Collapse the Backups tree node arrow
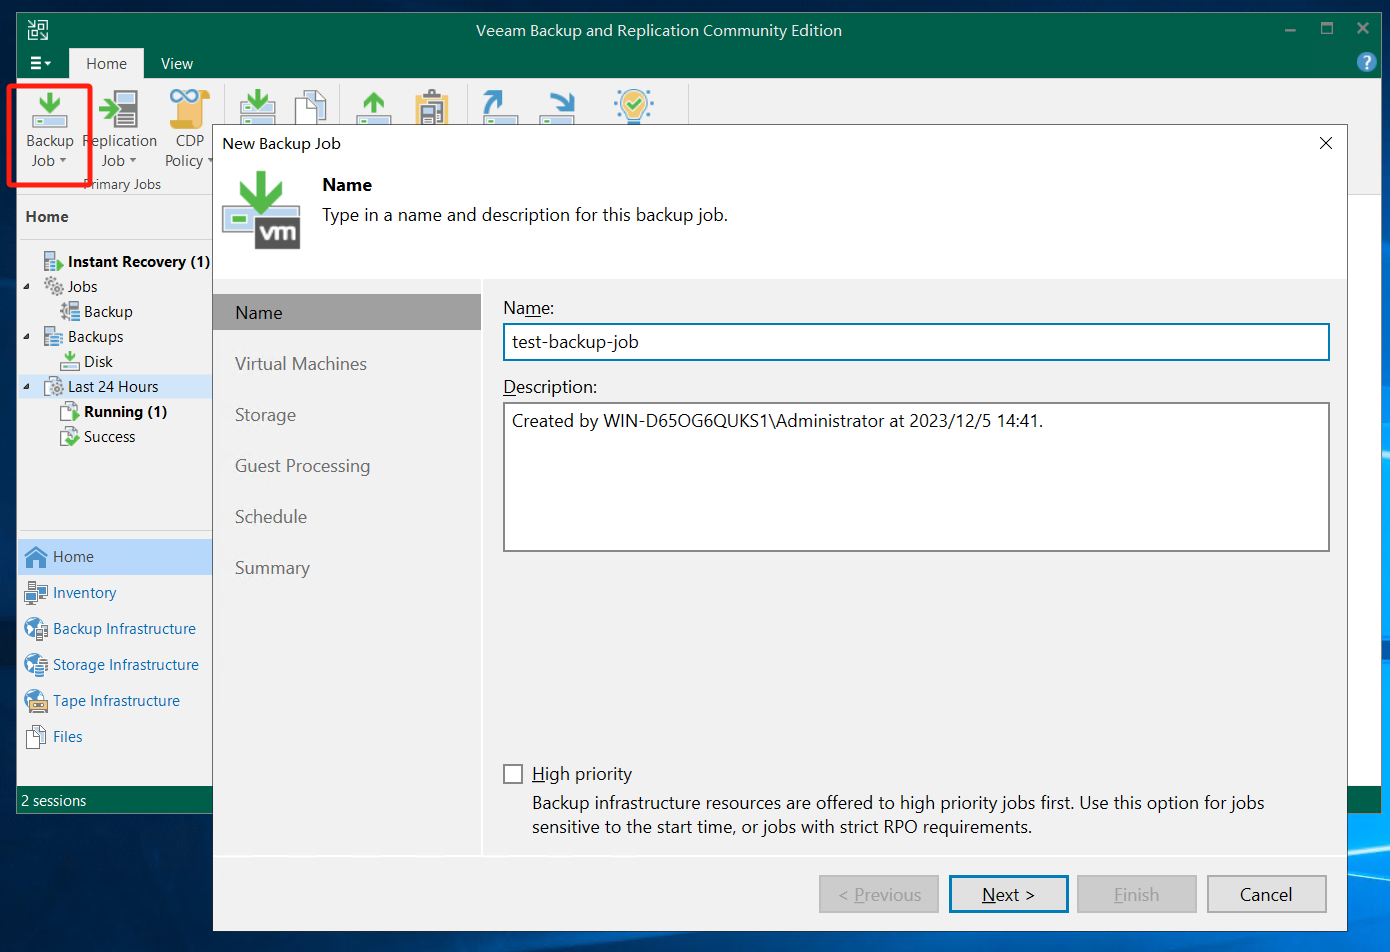The image size is (1390, 952). [27, 337]
